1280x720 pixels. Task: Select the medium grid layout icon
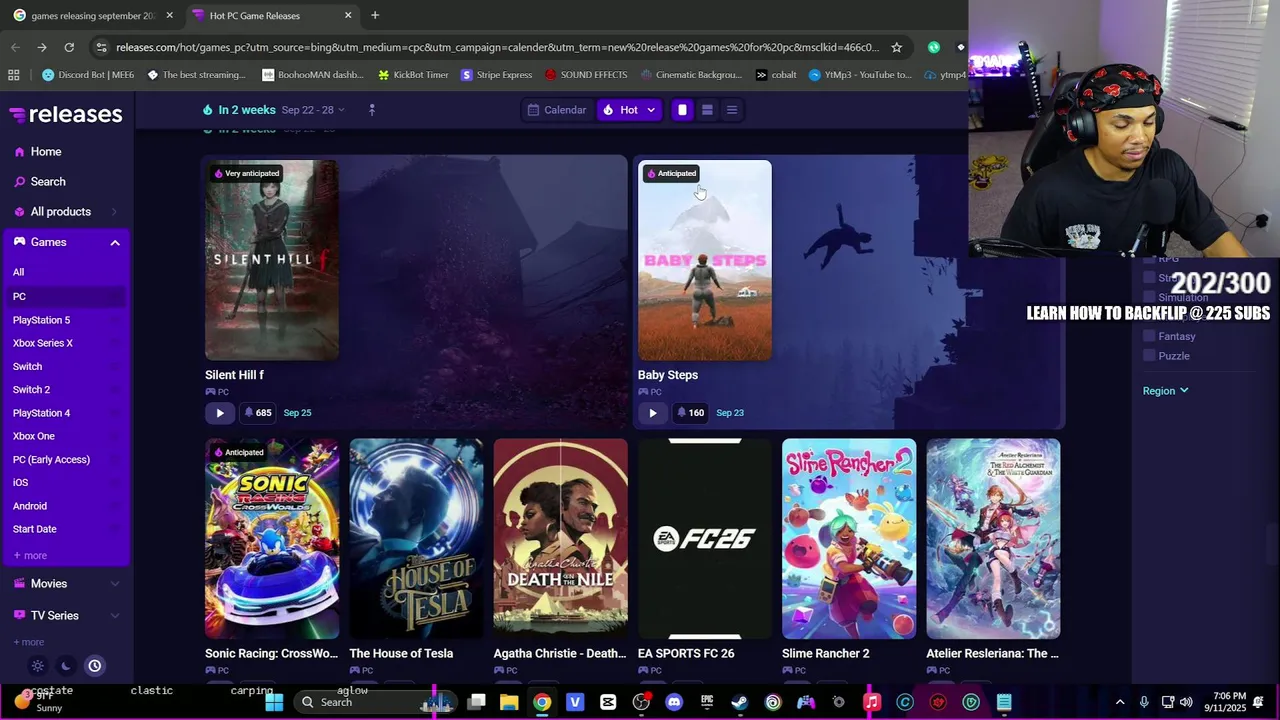click(x=707, y=110)
